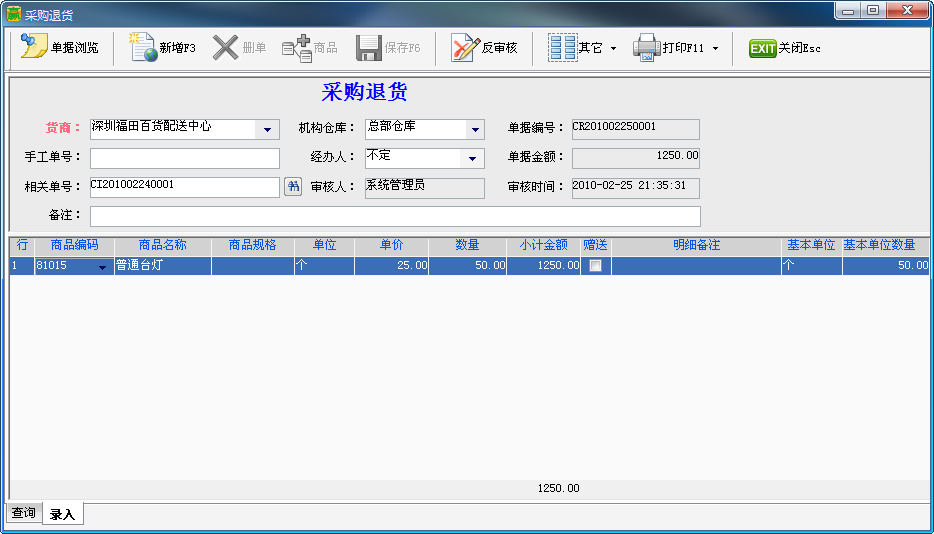Click the 反审核 un-audit icon

click(465, 48)
